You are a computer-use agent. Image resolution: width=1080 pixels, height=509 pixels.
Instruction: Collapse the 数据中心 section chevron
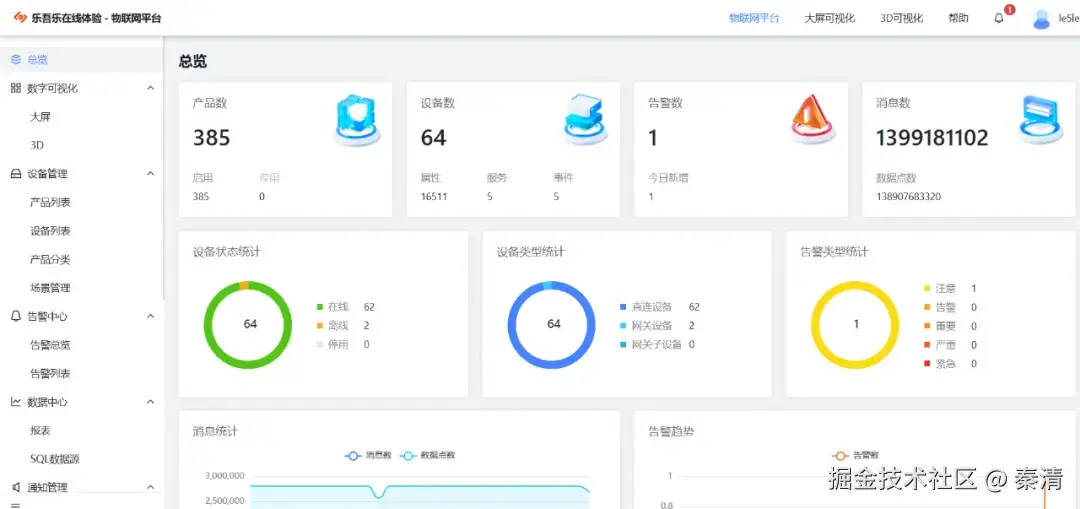(x=151, y=402)
